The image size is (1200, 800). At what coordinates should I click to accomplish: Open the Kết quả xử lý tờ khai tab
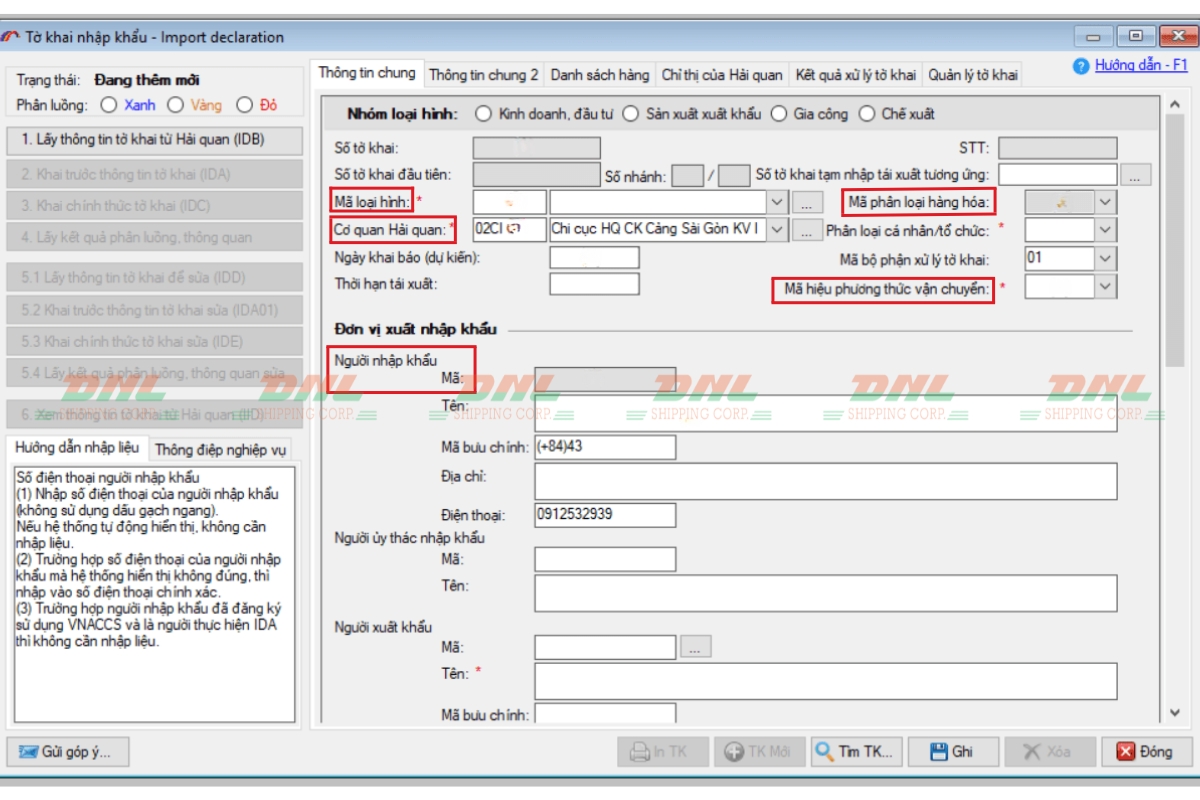(x=855, y=75)
